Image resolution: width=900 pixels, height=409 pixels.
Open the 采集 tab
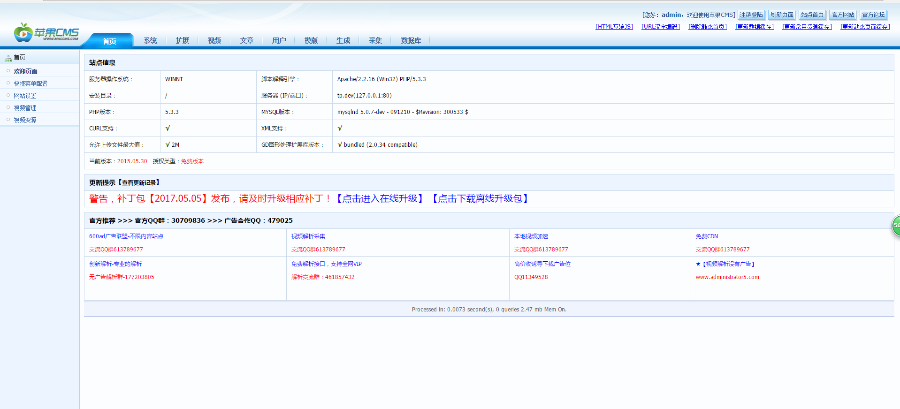click(x=375, y=41)
